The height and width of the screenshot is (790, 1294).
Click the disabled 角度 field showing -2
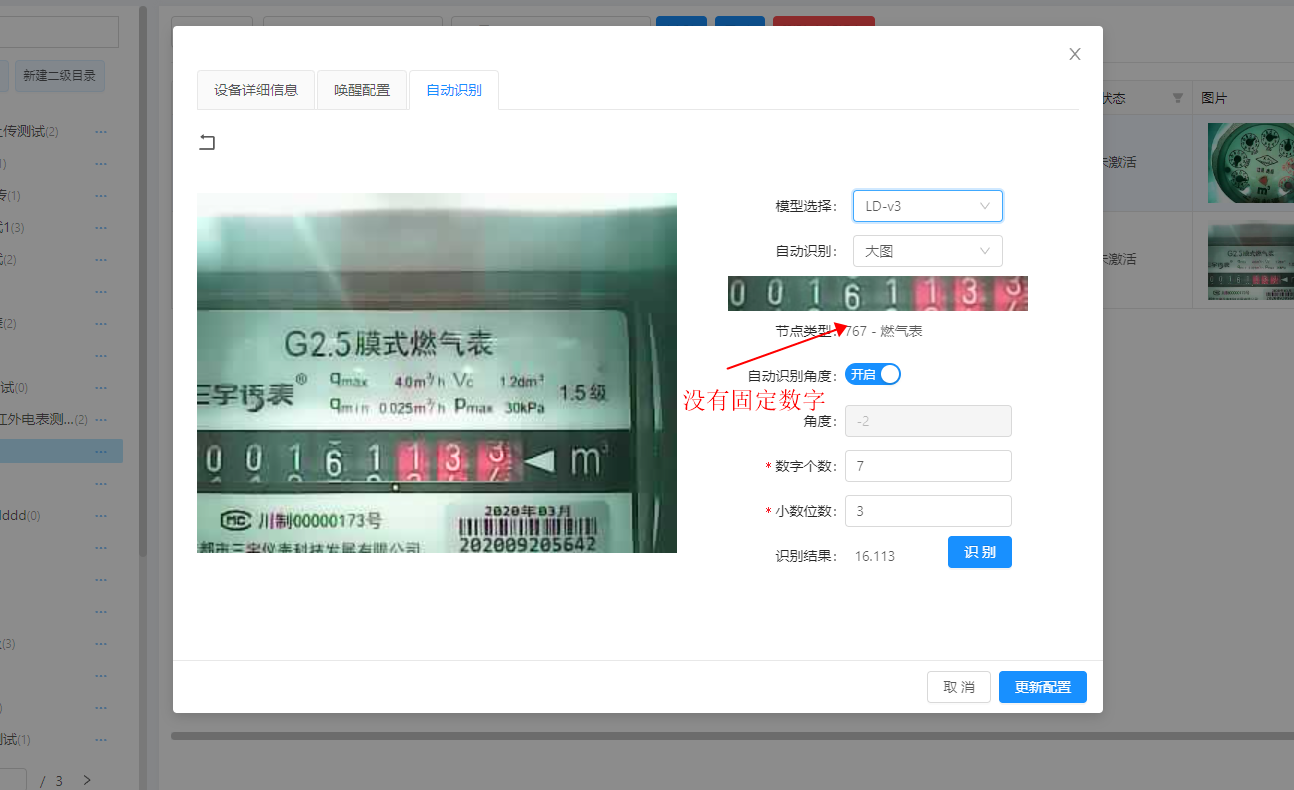click(928, 421)
